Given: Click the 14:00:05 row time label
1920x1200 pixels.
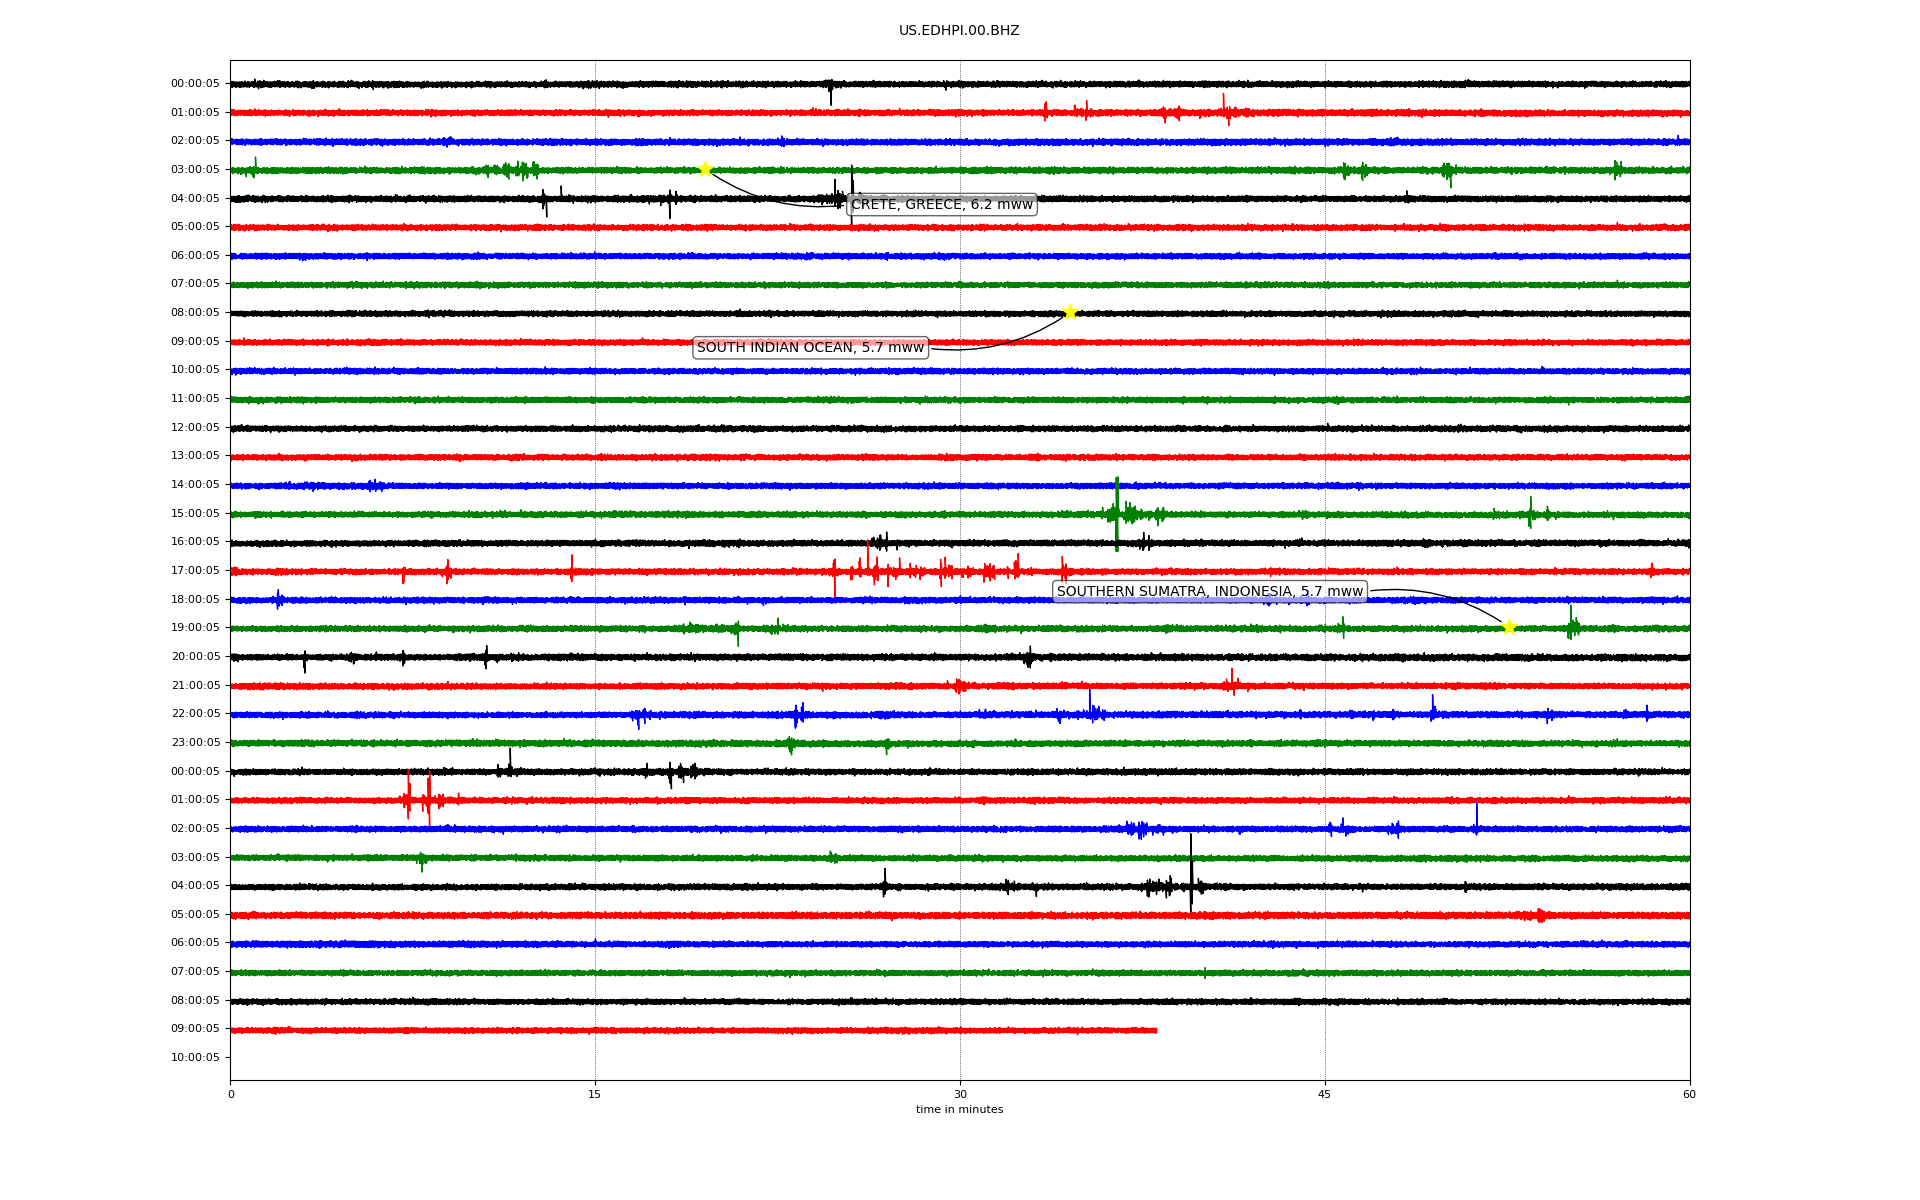Looking at the screenshot, I should click(195, 485).
